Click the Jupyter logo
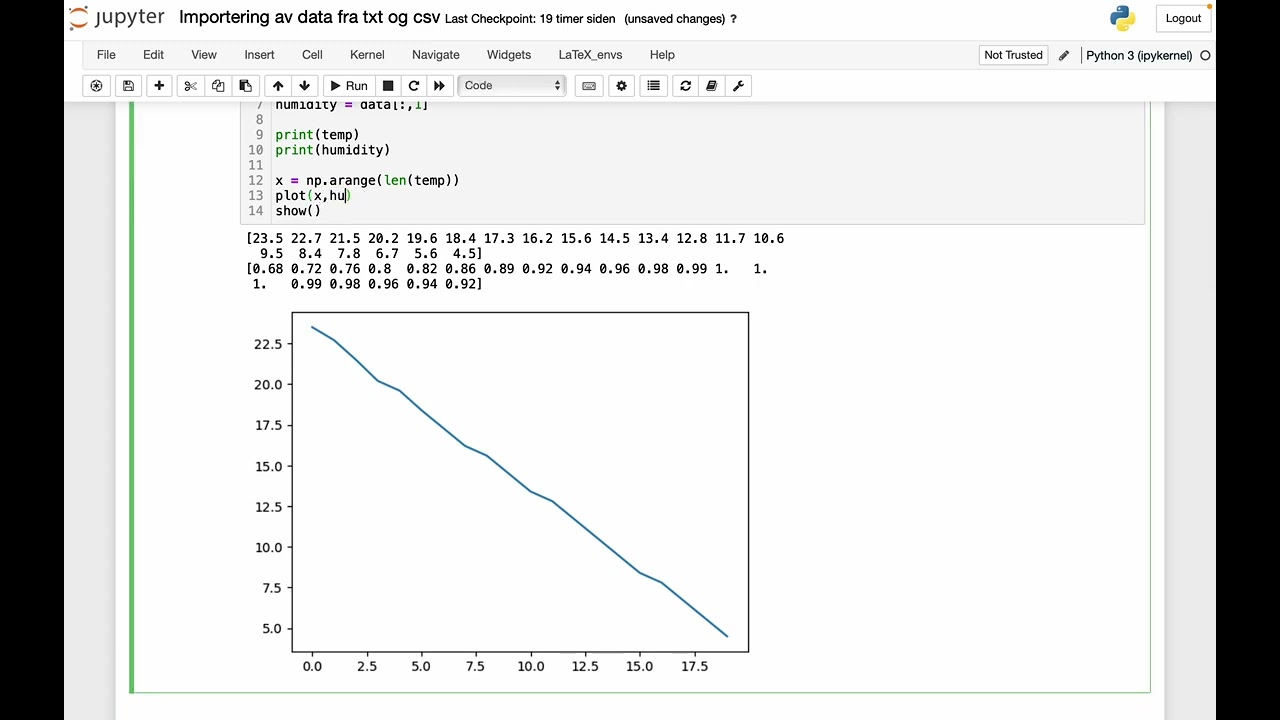The height and width of the screenshot is (720, 1280). (116, 18)
